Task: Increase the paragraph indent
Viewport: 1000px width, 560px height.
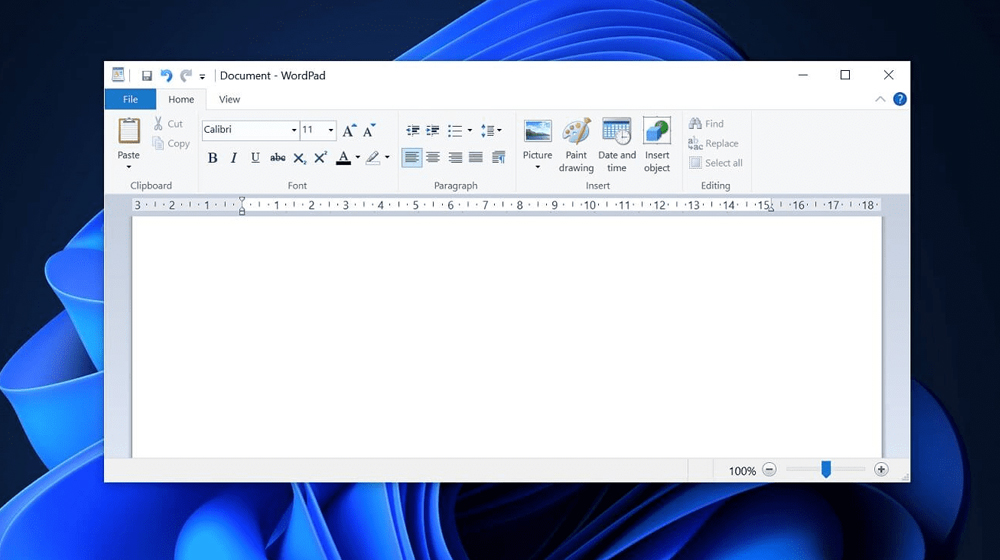Action: click(x=433, y=131)
